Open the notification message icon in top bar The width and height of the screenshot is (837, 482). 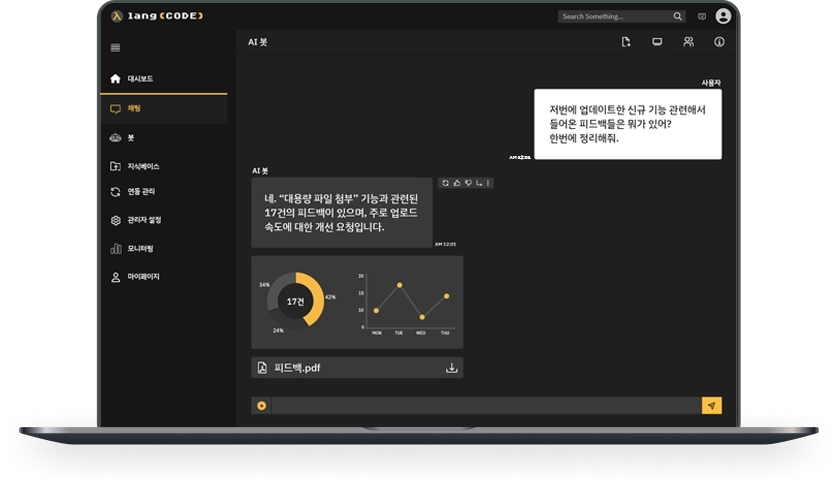[702, 17]
